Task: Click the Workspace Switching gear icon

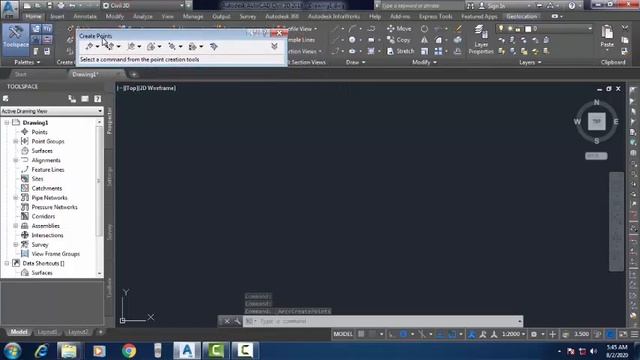Action: point(534,334)
